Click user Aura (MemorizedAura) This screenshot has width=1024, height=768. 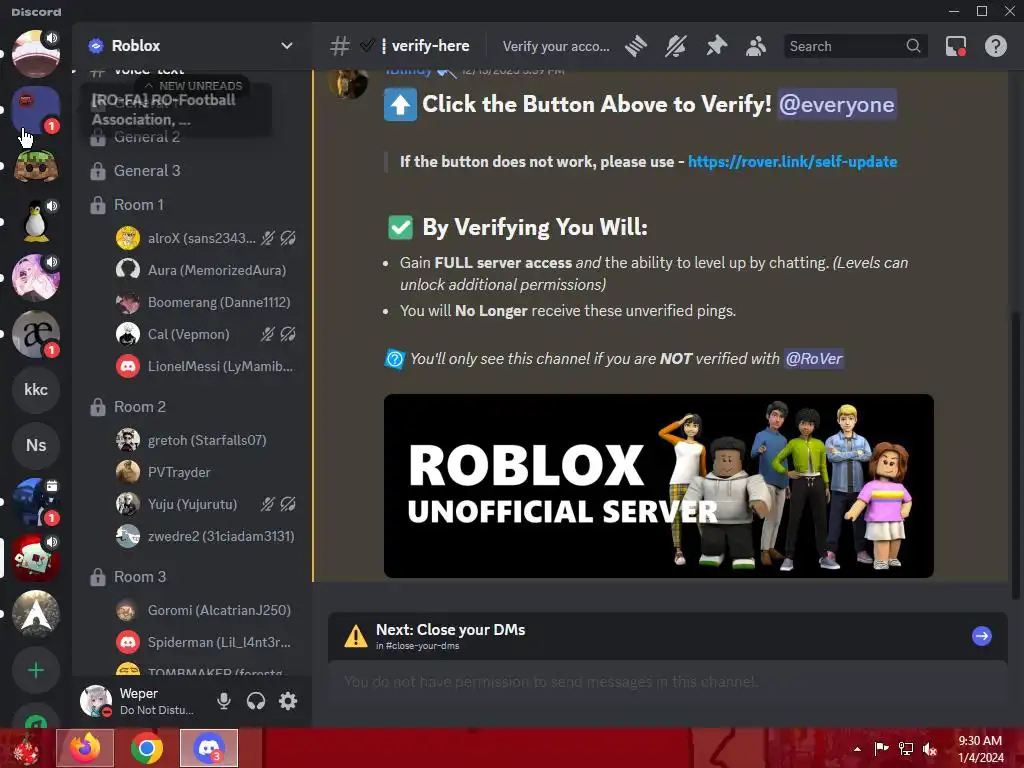tap(206, 270)
